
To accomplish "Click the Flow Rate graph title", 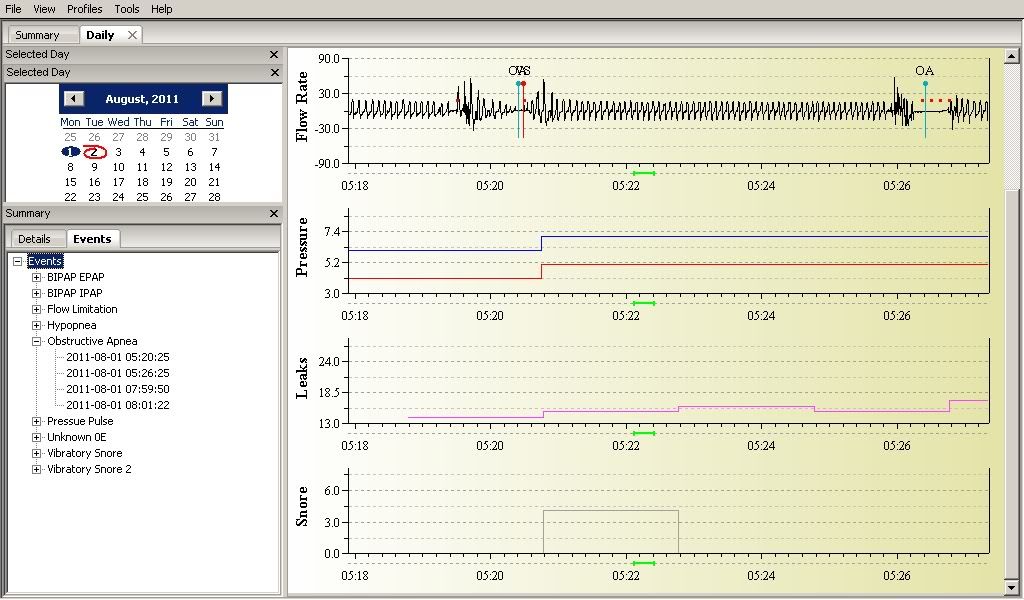I will pos(302,107).
